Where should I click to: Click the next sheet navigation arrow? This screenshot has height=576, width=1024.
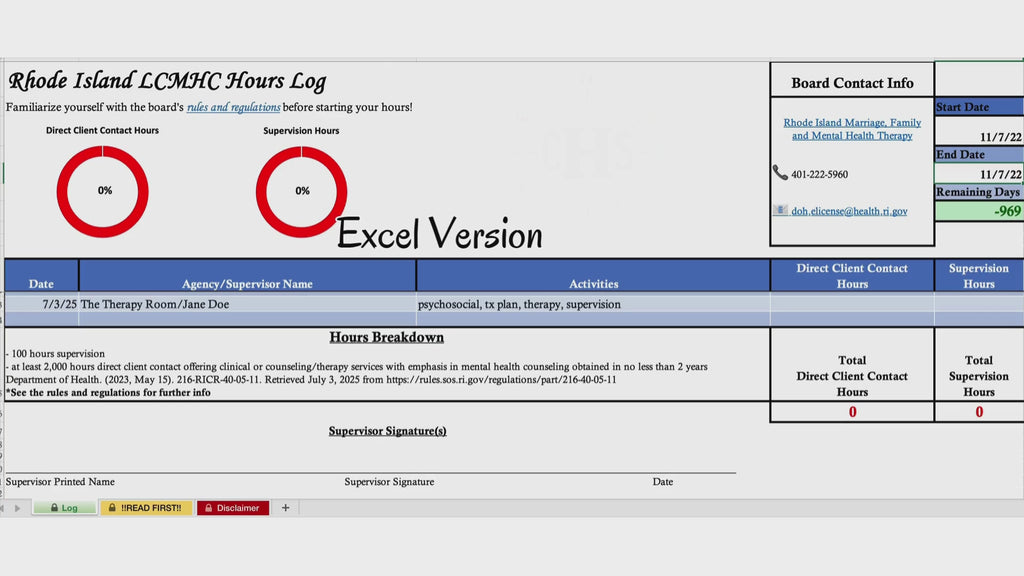click(18, 507)
